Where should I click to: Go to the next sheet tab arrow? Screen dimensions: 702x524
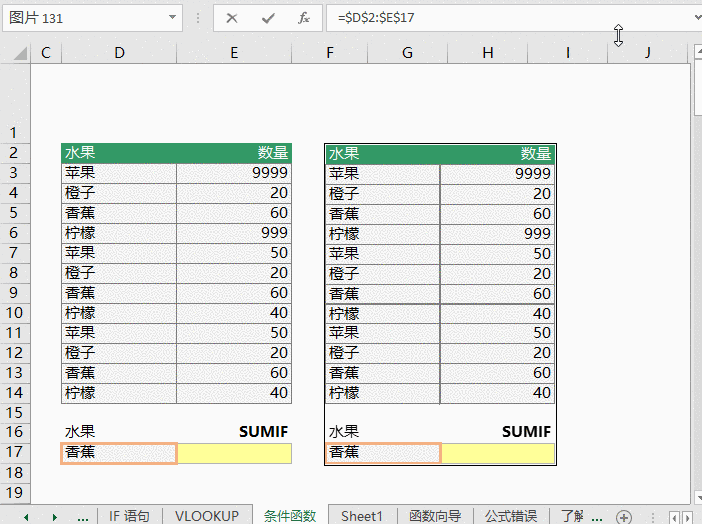[x=55, y=517]
